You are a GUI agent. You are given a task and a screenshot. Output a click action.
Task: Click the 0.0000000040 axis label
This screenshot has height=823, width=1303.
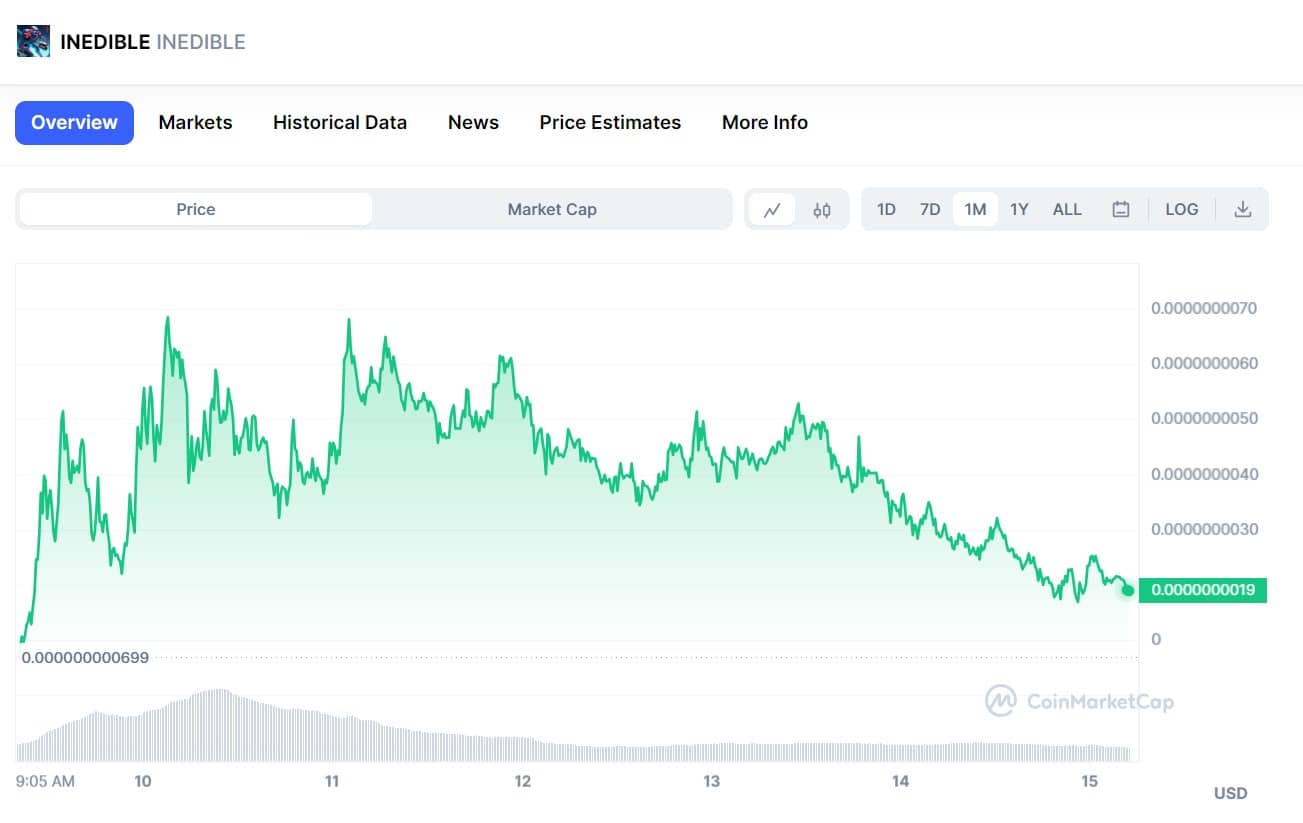[1204, 474]
